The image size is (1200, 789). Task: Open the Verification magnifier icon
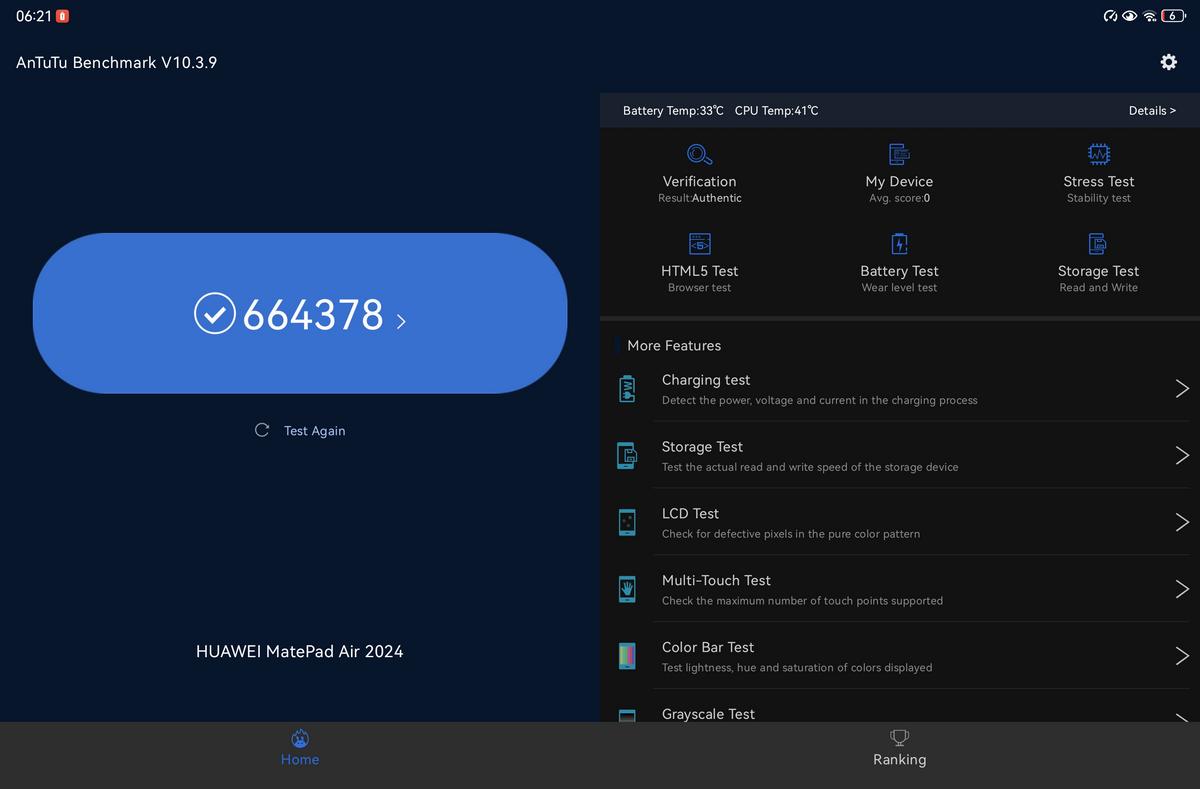(699, 154)
